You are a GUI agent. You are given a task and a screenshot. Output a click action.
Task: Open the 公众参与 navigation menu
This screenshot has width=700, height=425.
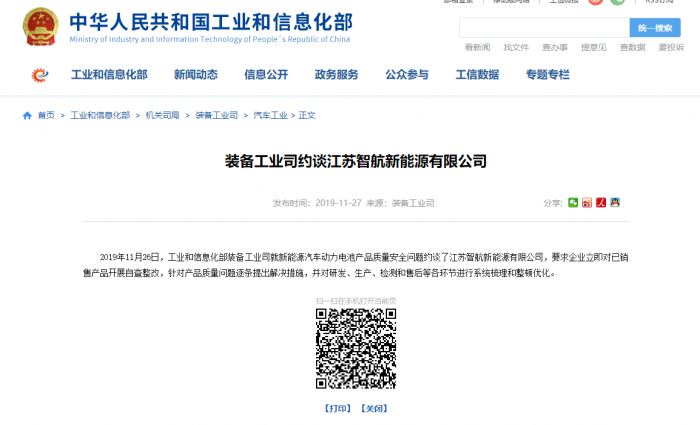[x=407, y=75]
